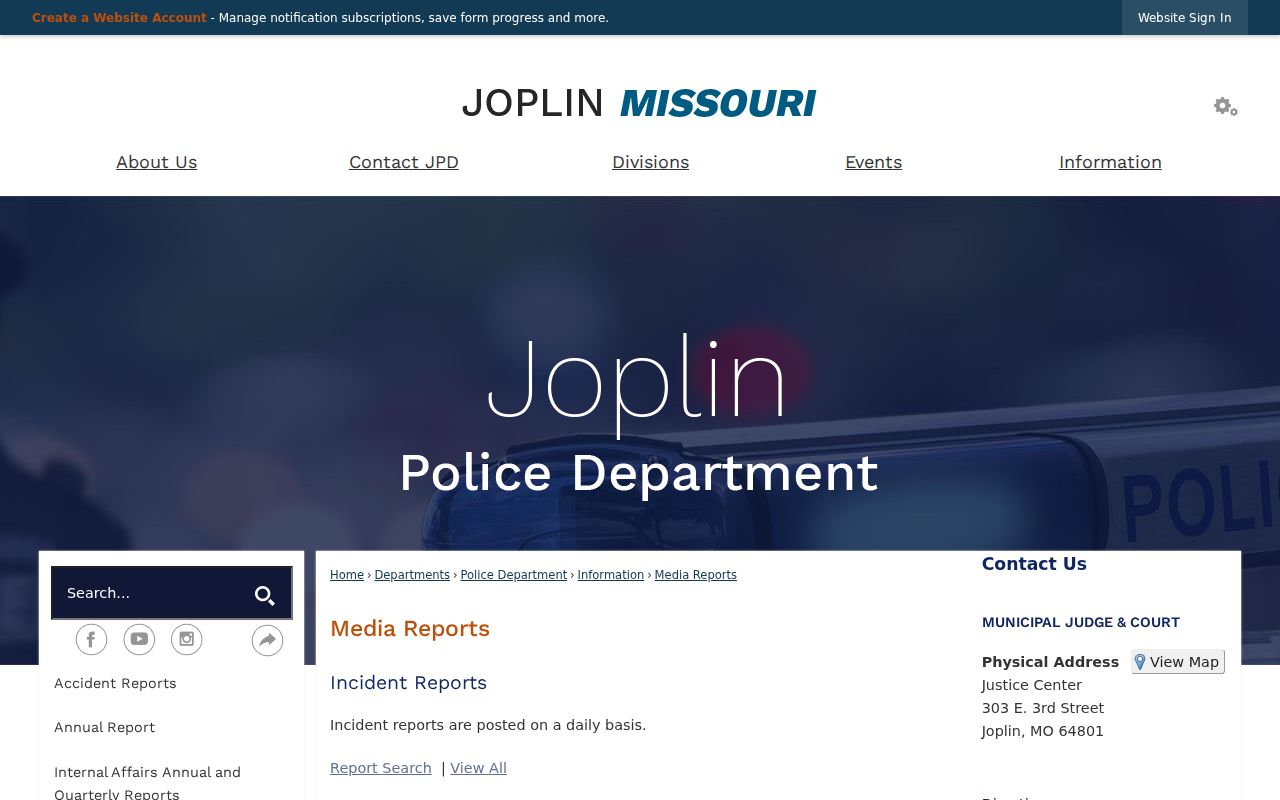
Task: Go to Departments breadcrumb link
Action: click(412, 575)
